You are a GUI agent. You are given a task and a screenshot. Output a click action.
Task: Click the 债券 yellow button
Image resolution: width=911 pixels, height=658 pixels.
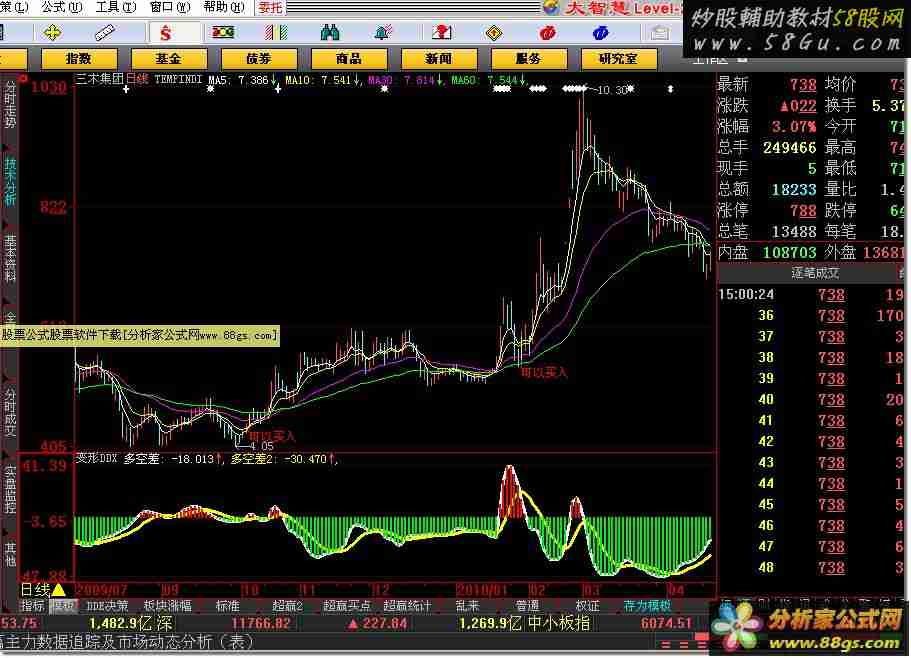coord(259,59)
